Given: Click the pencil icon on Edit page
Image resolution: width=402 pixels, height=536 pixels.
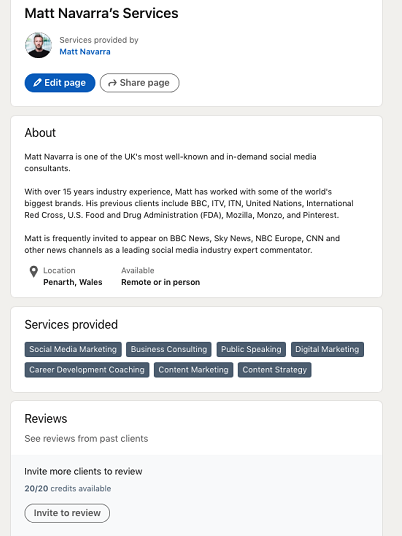Looking at the screenshot, I should [37, 82].
